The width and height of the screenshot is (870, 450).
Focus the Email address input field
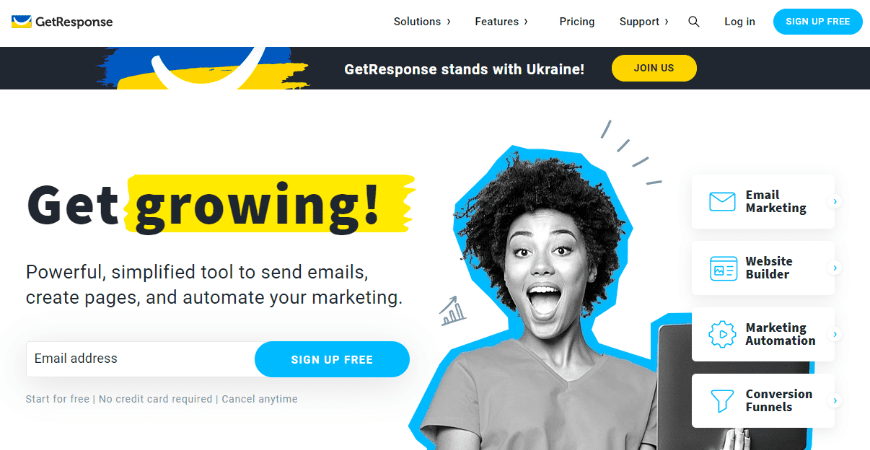tap(141, 359)
